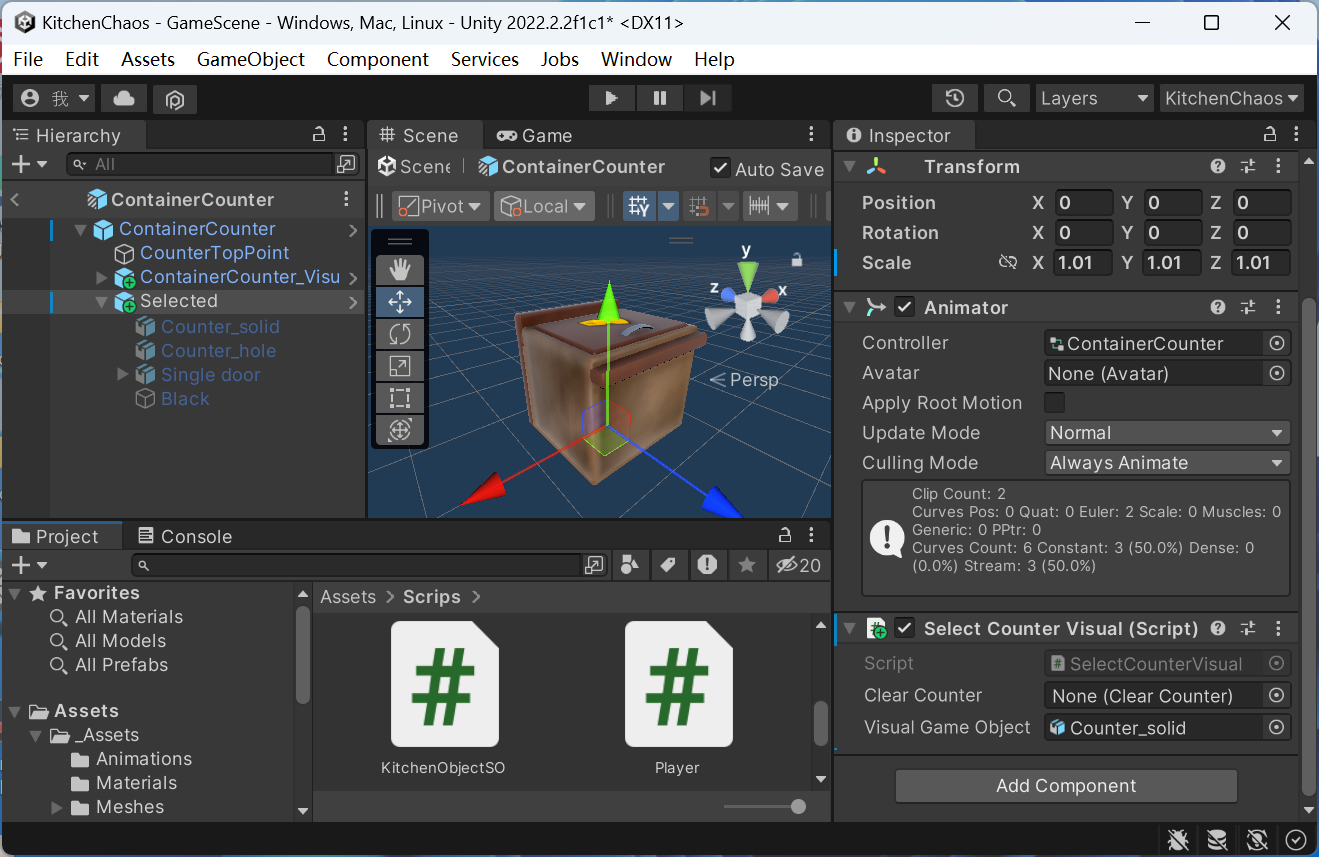Open the Unity Cloud icon
The image size is (1319, 857).
124,98
